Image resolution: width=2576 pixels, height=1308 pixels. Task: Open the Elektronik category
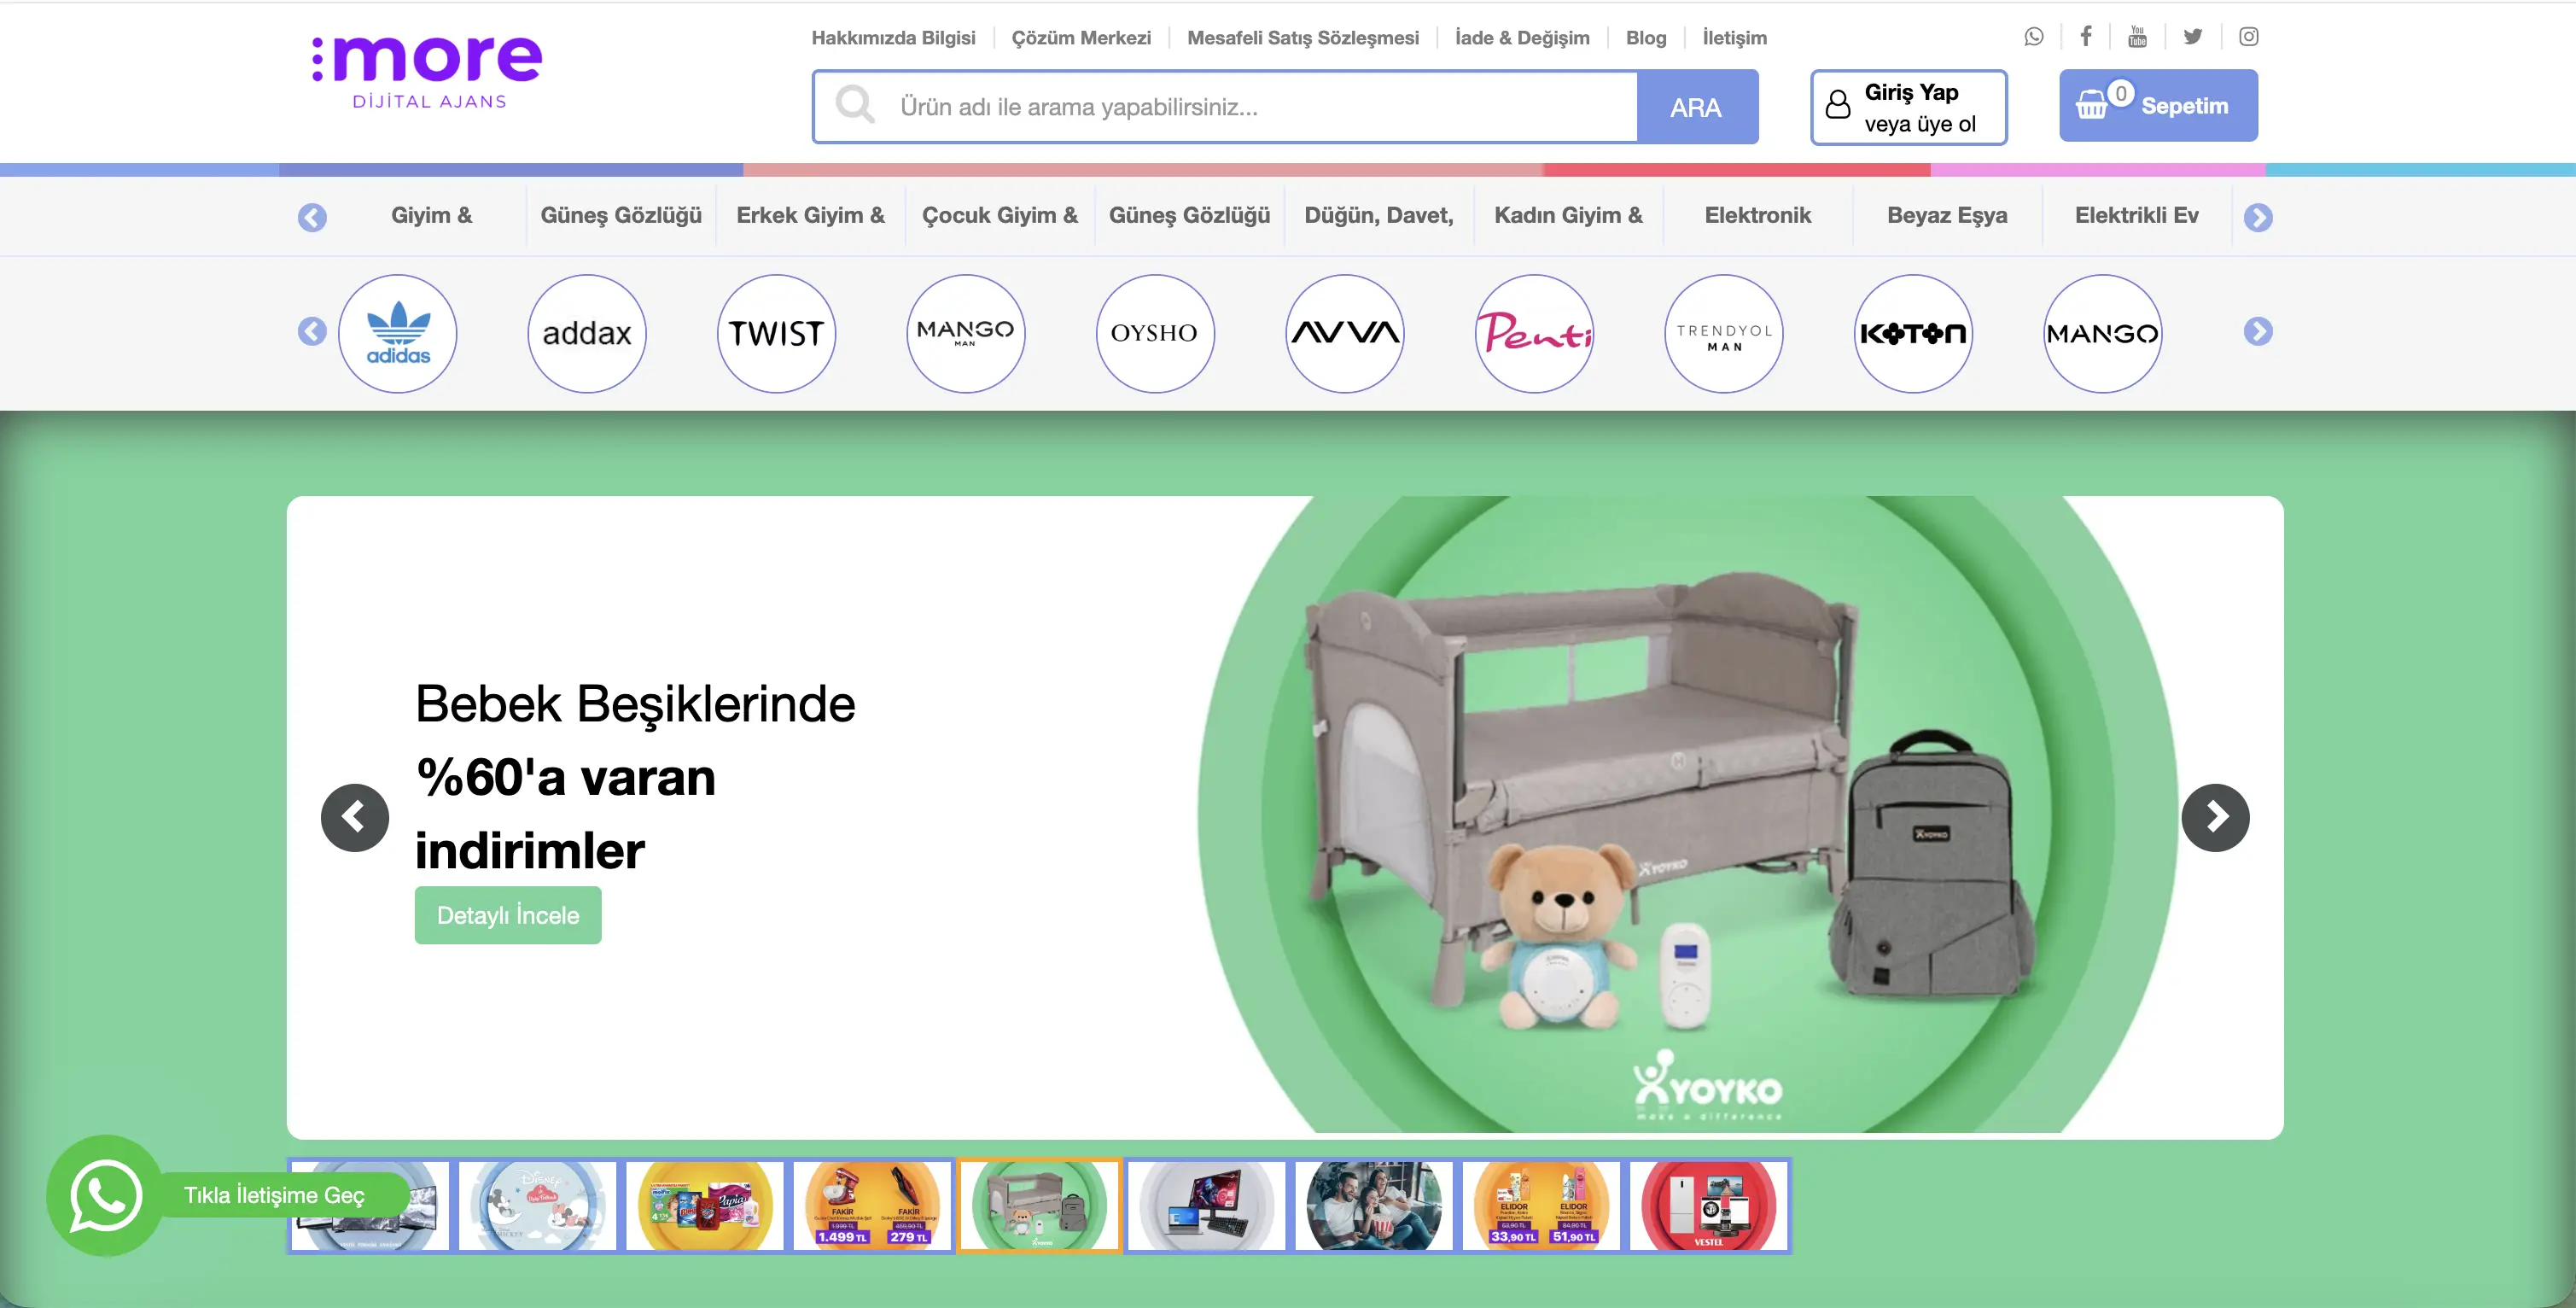click(x=1758, y=215)
